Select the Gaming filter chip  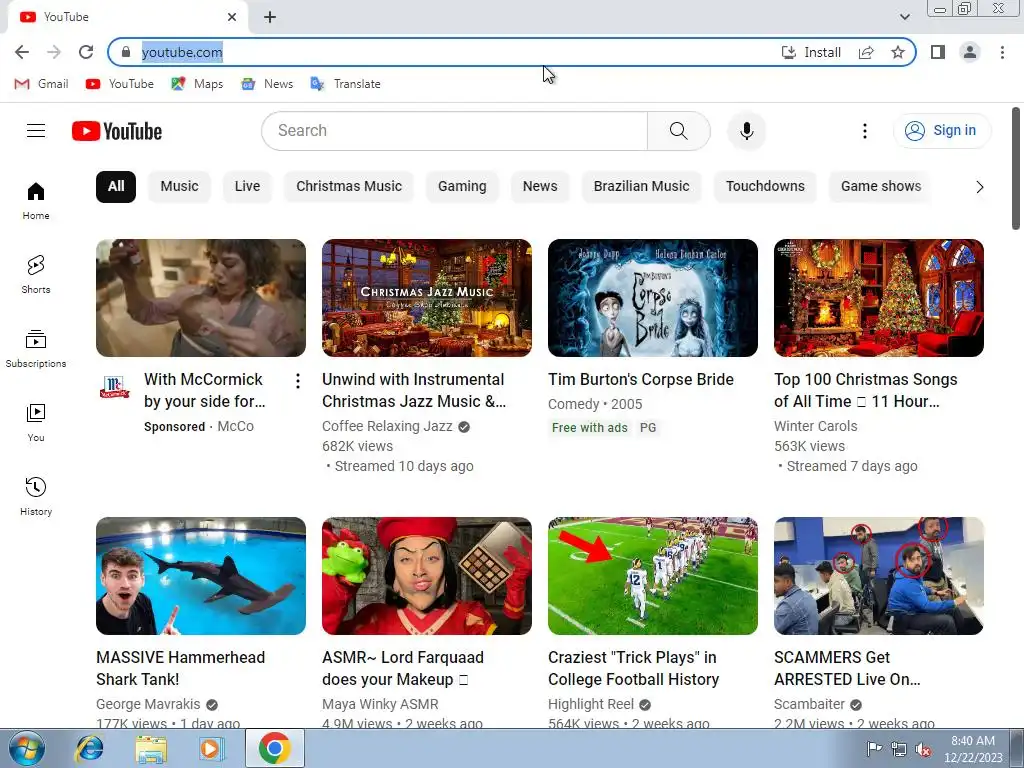(462, 187)
